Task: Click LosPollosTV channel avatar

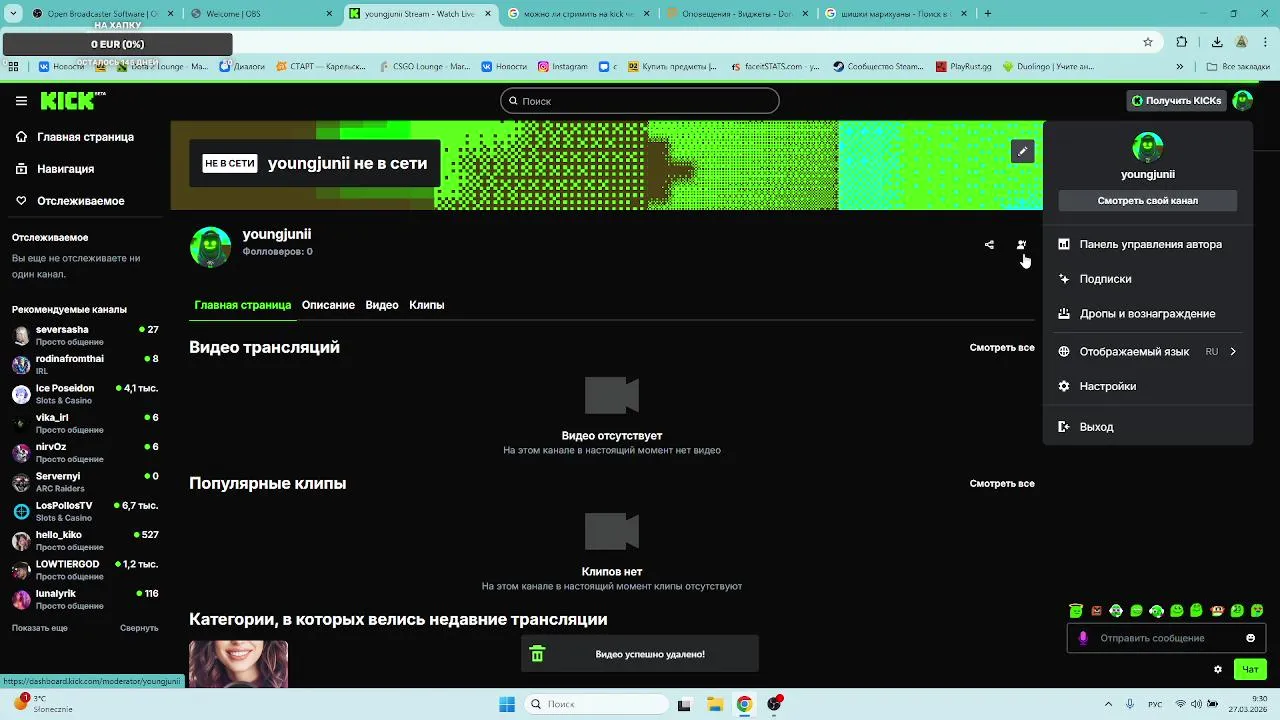Action: pyautogui.click(x=21, y=512)
